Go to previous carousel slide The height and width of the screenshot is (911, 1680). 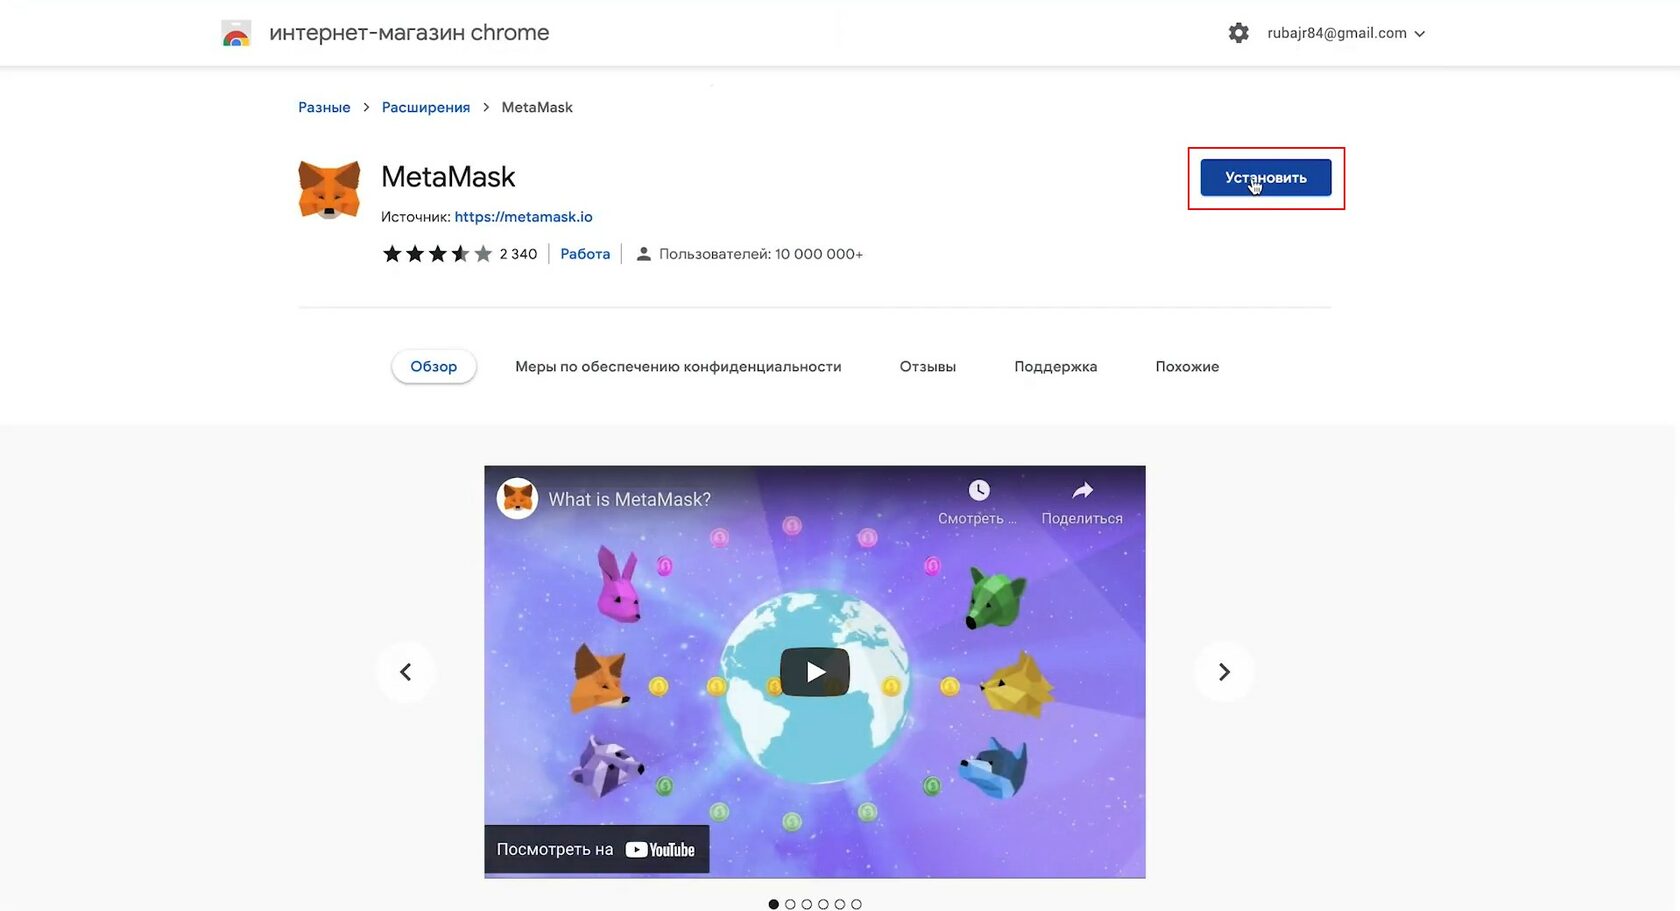(x=406, y=672)
